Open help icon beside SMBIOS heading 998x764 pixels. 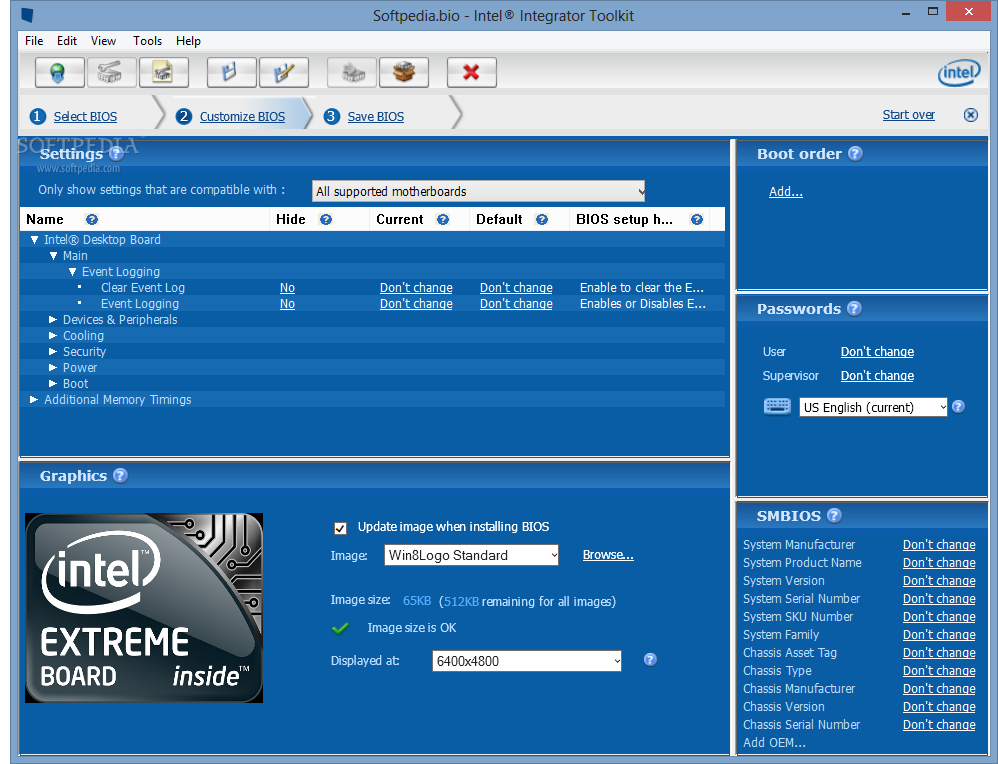834,516
